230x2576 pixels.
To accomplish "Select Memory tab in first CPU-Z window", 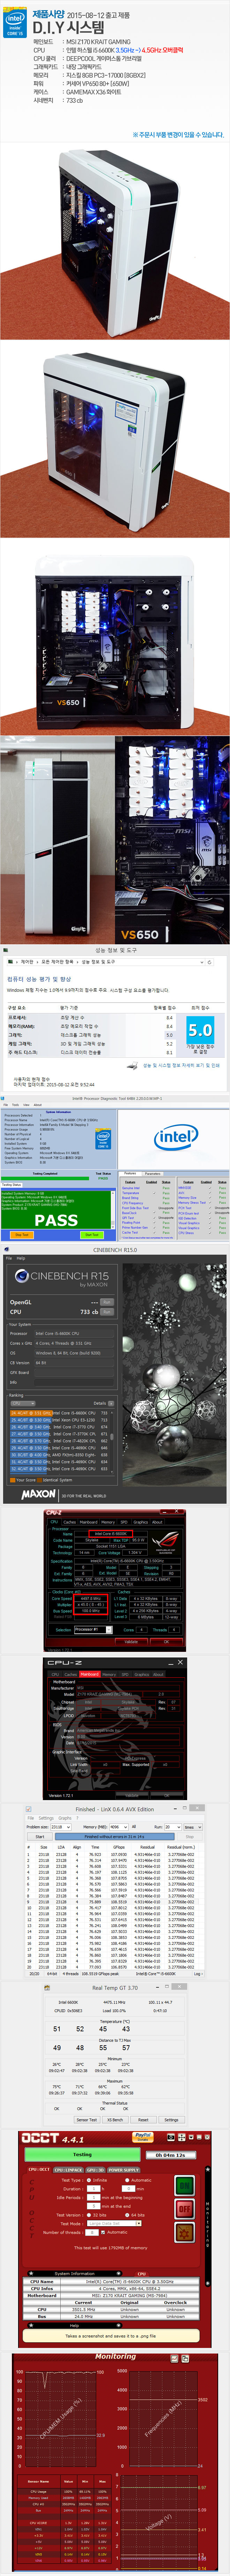I will pyautogui.click(x=108, y=1523).
